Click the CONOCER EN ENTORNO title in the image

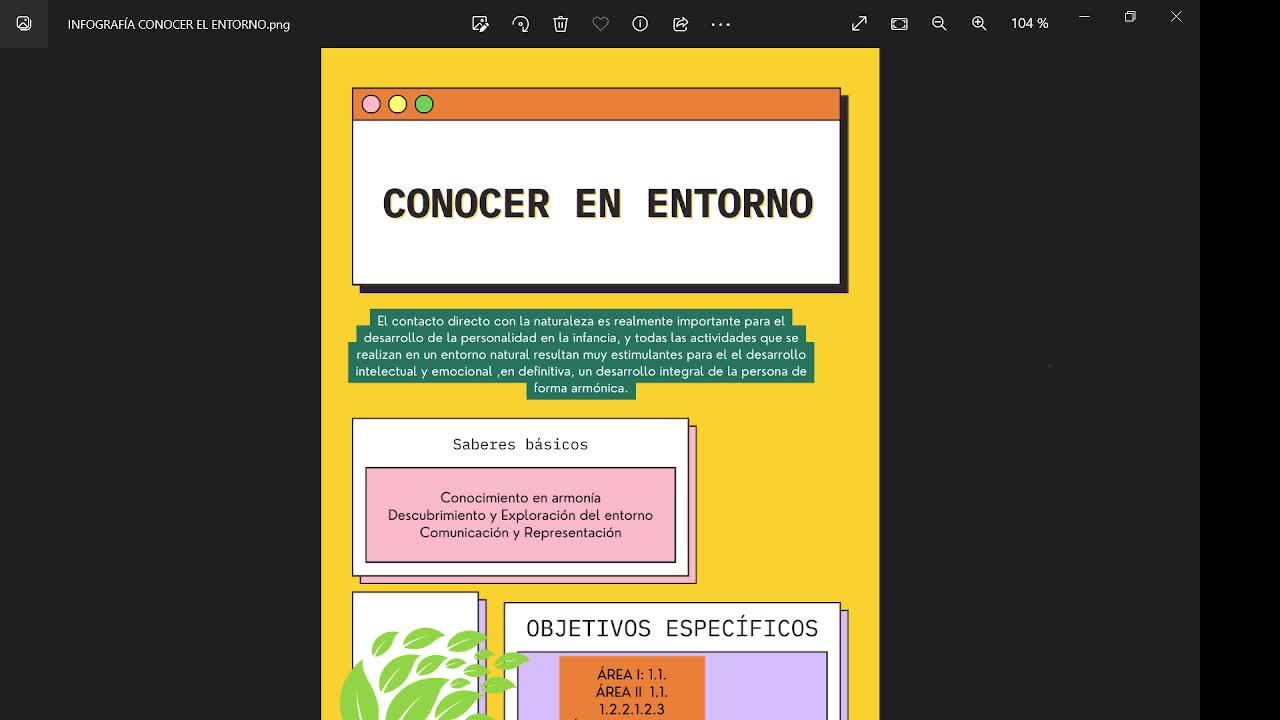(597, 203)
